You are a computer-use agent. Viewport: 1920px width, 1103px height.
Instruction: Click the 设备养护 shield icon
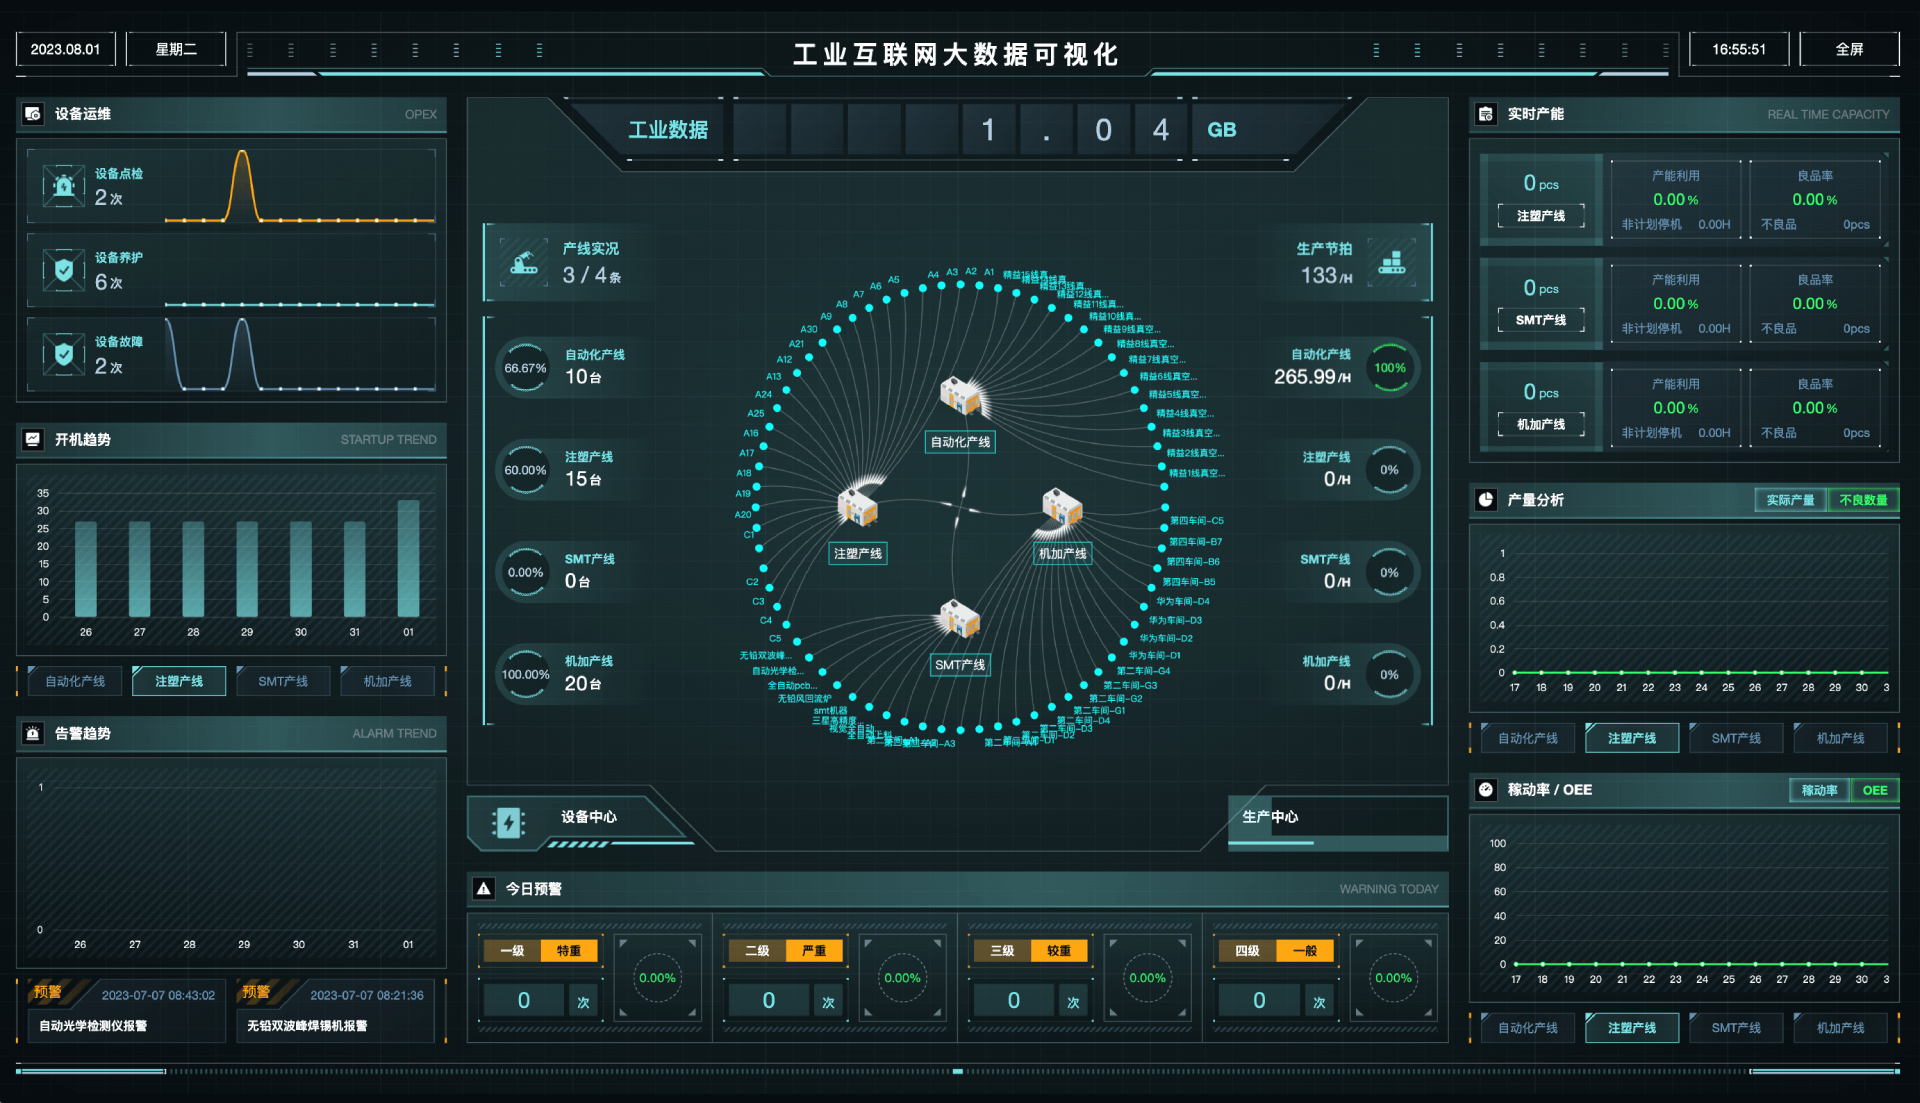coord(64,270)
